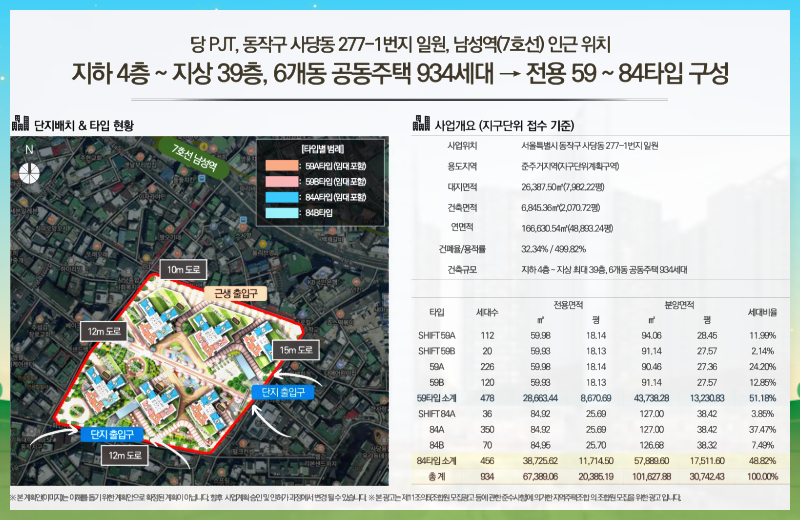The image size is (800, 520).
Task: Click the 사업위치 row label
Action: (462, 145)
